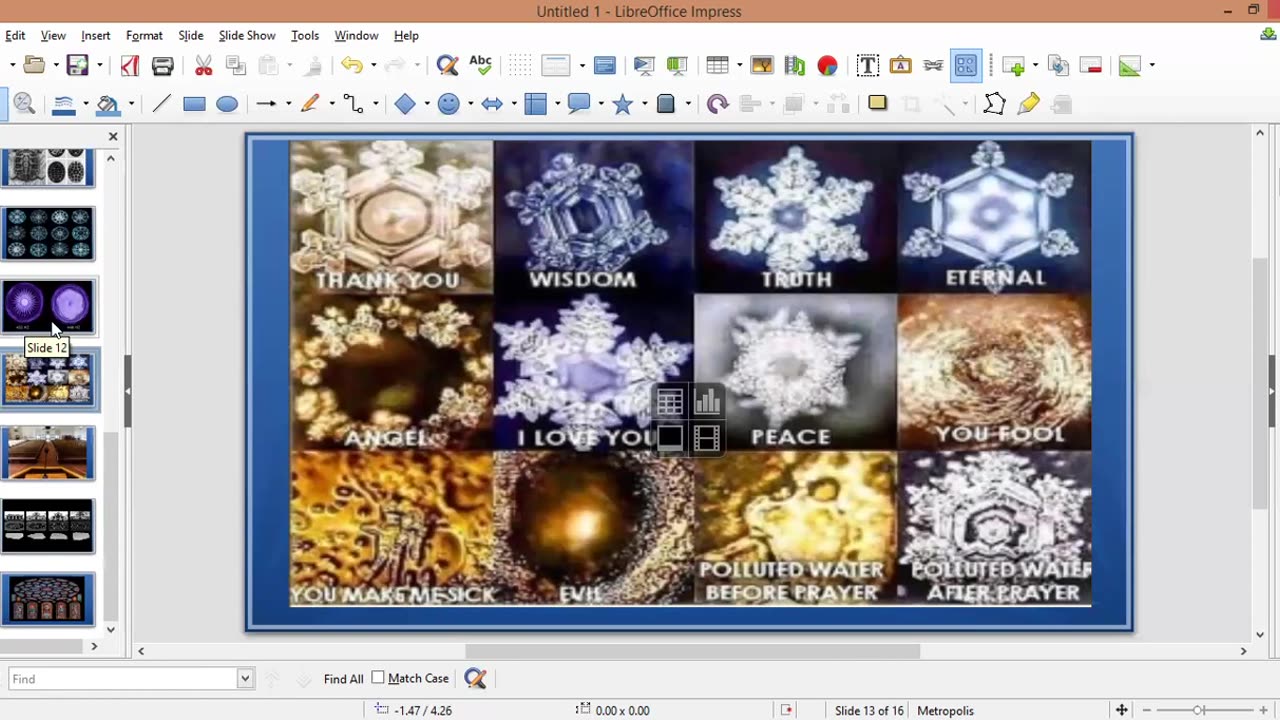Add a new slide

(x=1014, y=66)
